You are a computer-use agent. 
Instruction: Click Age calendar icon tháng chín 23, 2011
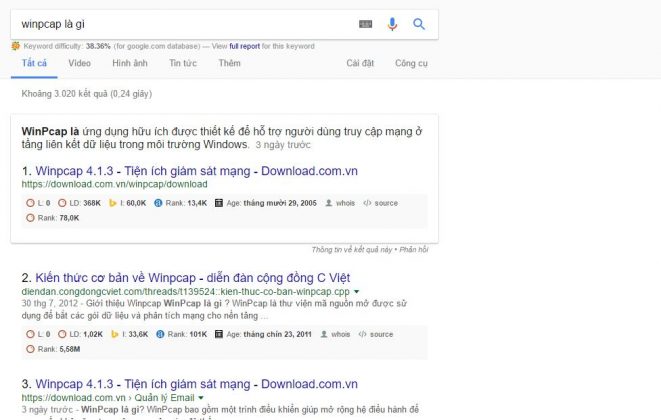pyautogui.click(x=218, y=334)
